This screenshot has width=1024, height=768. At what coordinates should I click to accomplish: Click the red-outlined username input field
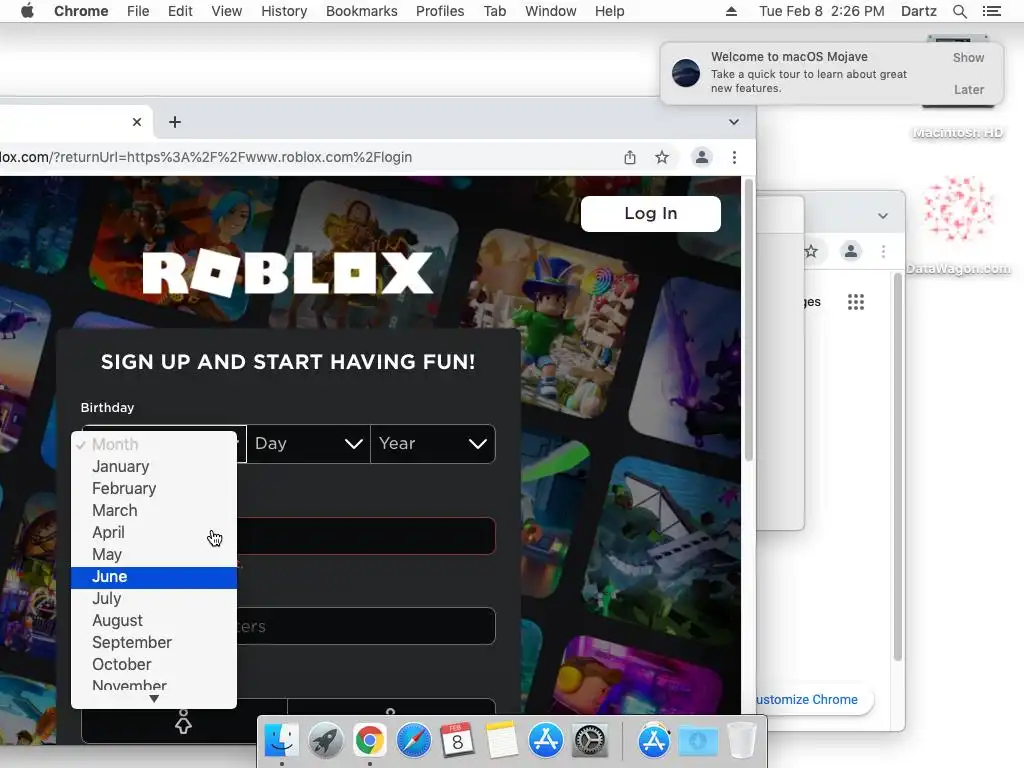366,536
